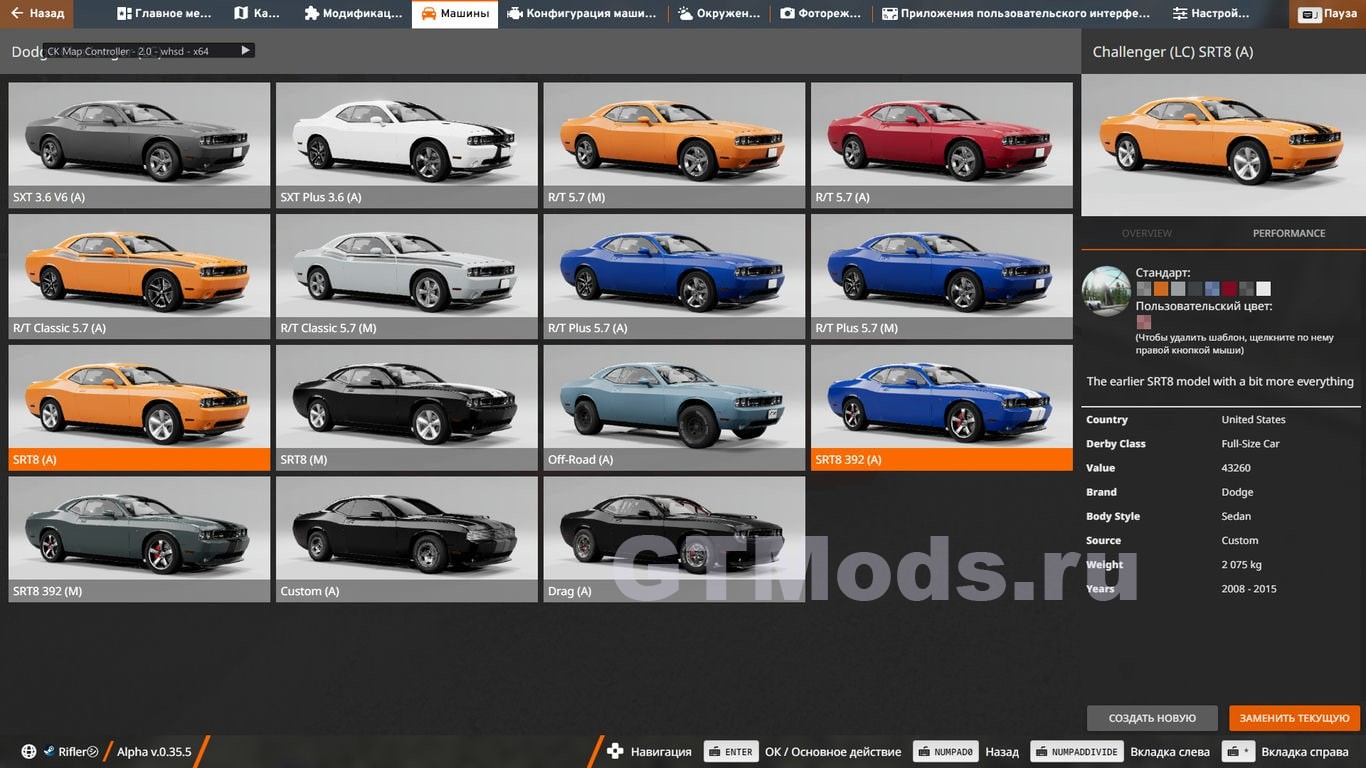1366x768 pixels.
Task: Open the Главное меню tab
Action: (x=163, y=14)
